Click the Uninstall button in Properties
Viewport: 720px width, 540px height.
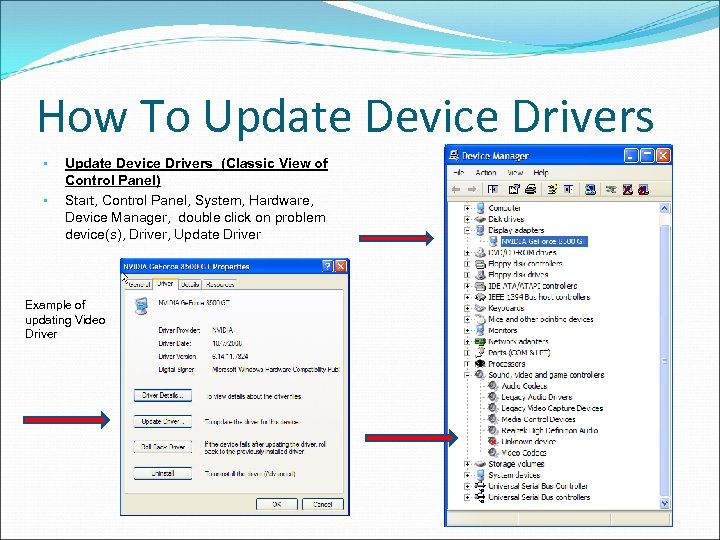[163, 473]
